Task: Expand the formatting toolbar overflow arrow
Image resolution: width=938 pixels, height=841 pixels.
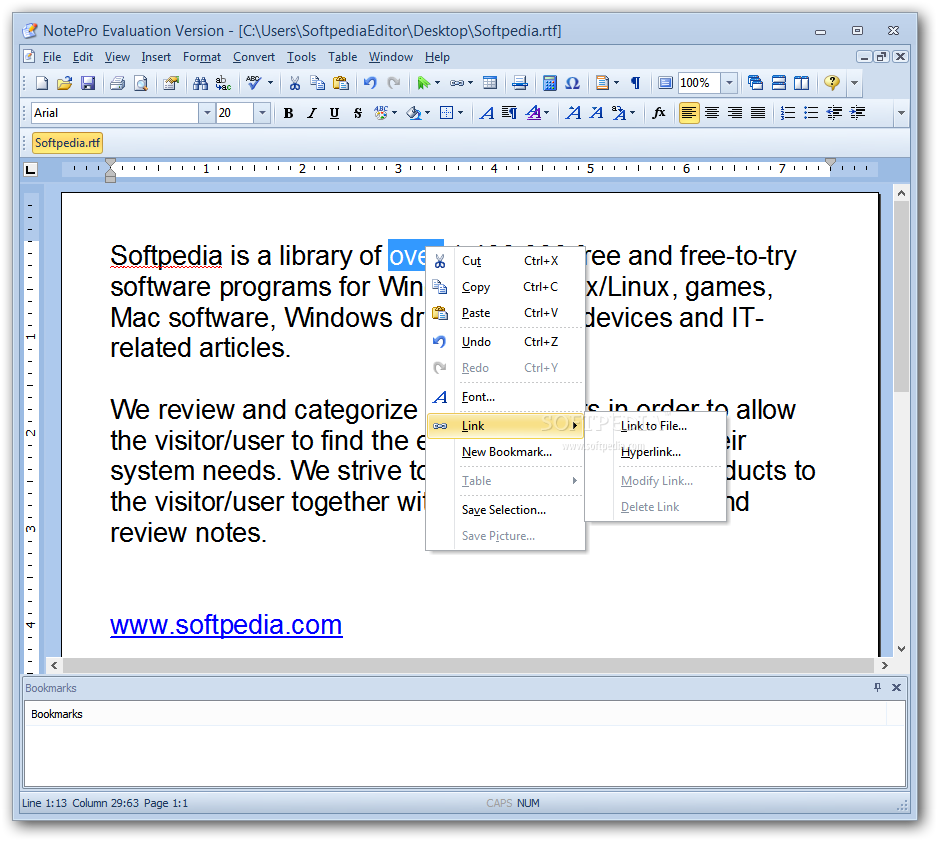Action: [x=902, y=112]
